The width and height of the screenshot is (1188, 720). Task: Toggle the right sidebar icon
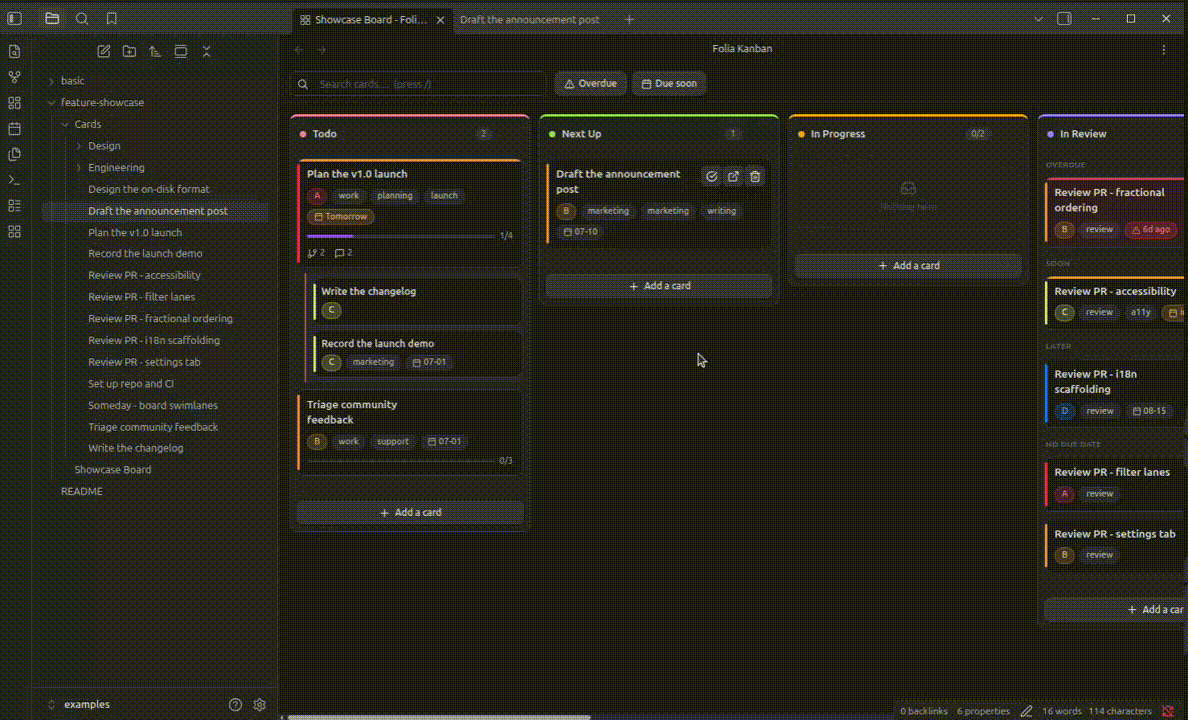pos(1065,18)
